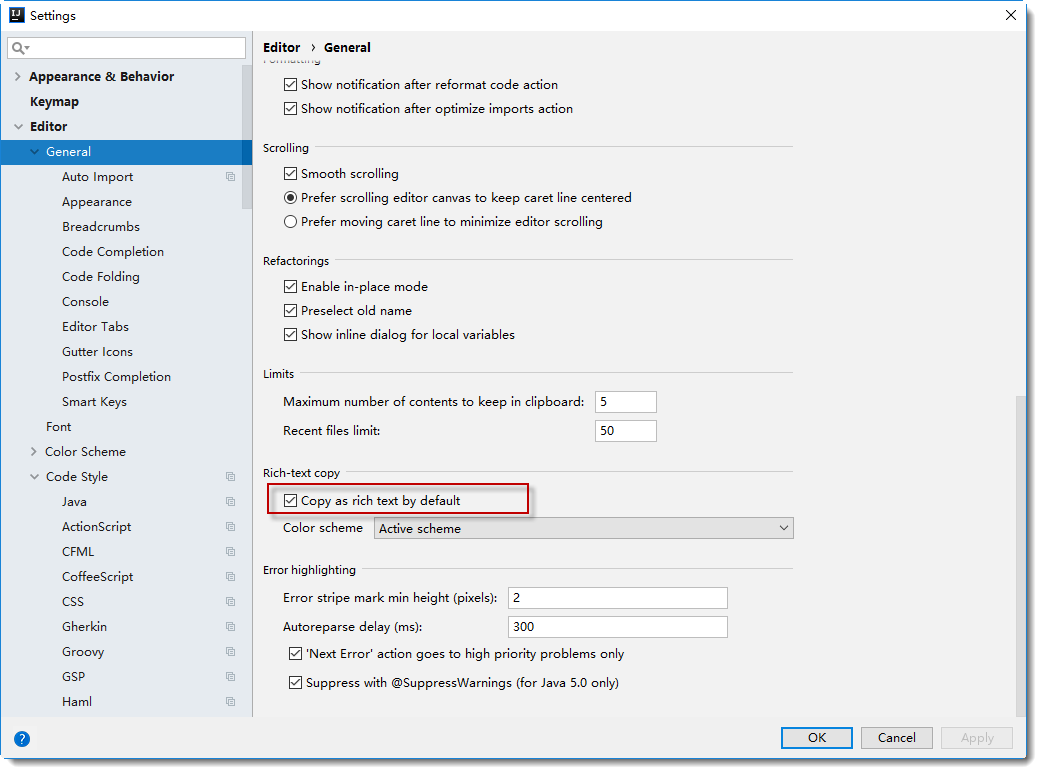Select Prefer moving caret line radio option
This screenshot has height=774, width=1042.
pos(291,222)
